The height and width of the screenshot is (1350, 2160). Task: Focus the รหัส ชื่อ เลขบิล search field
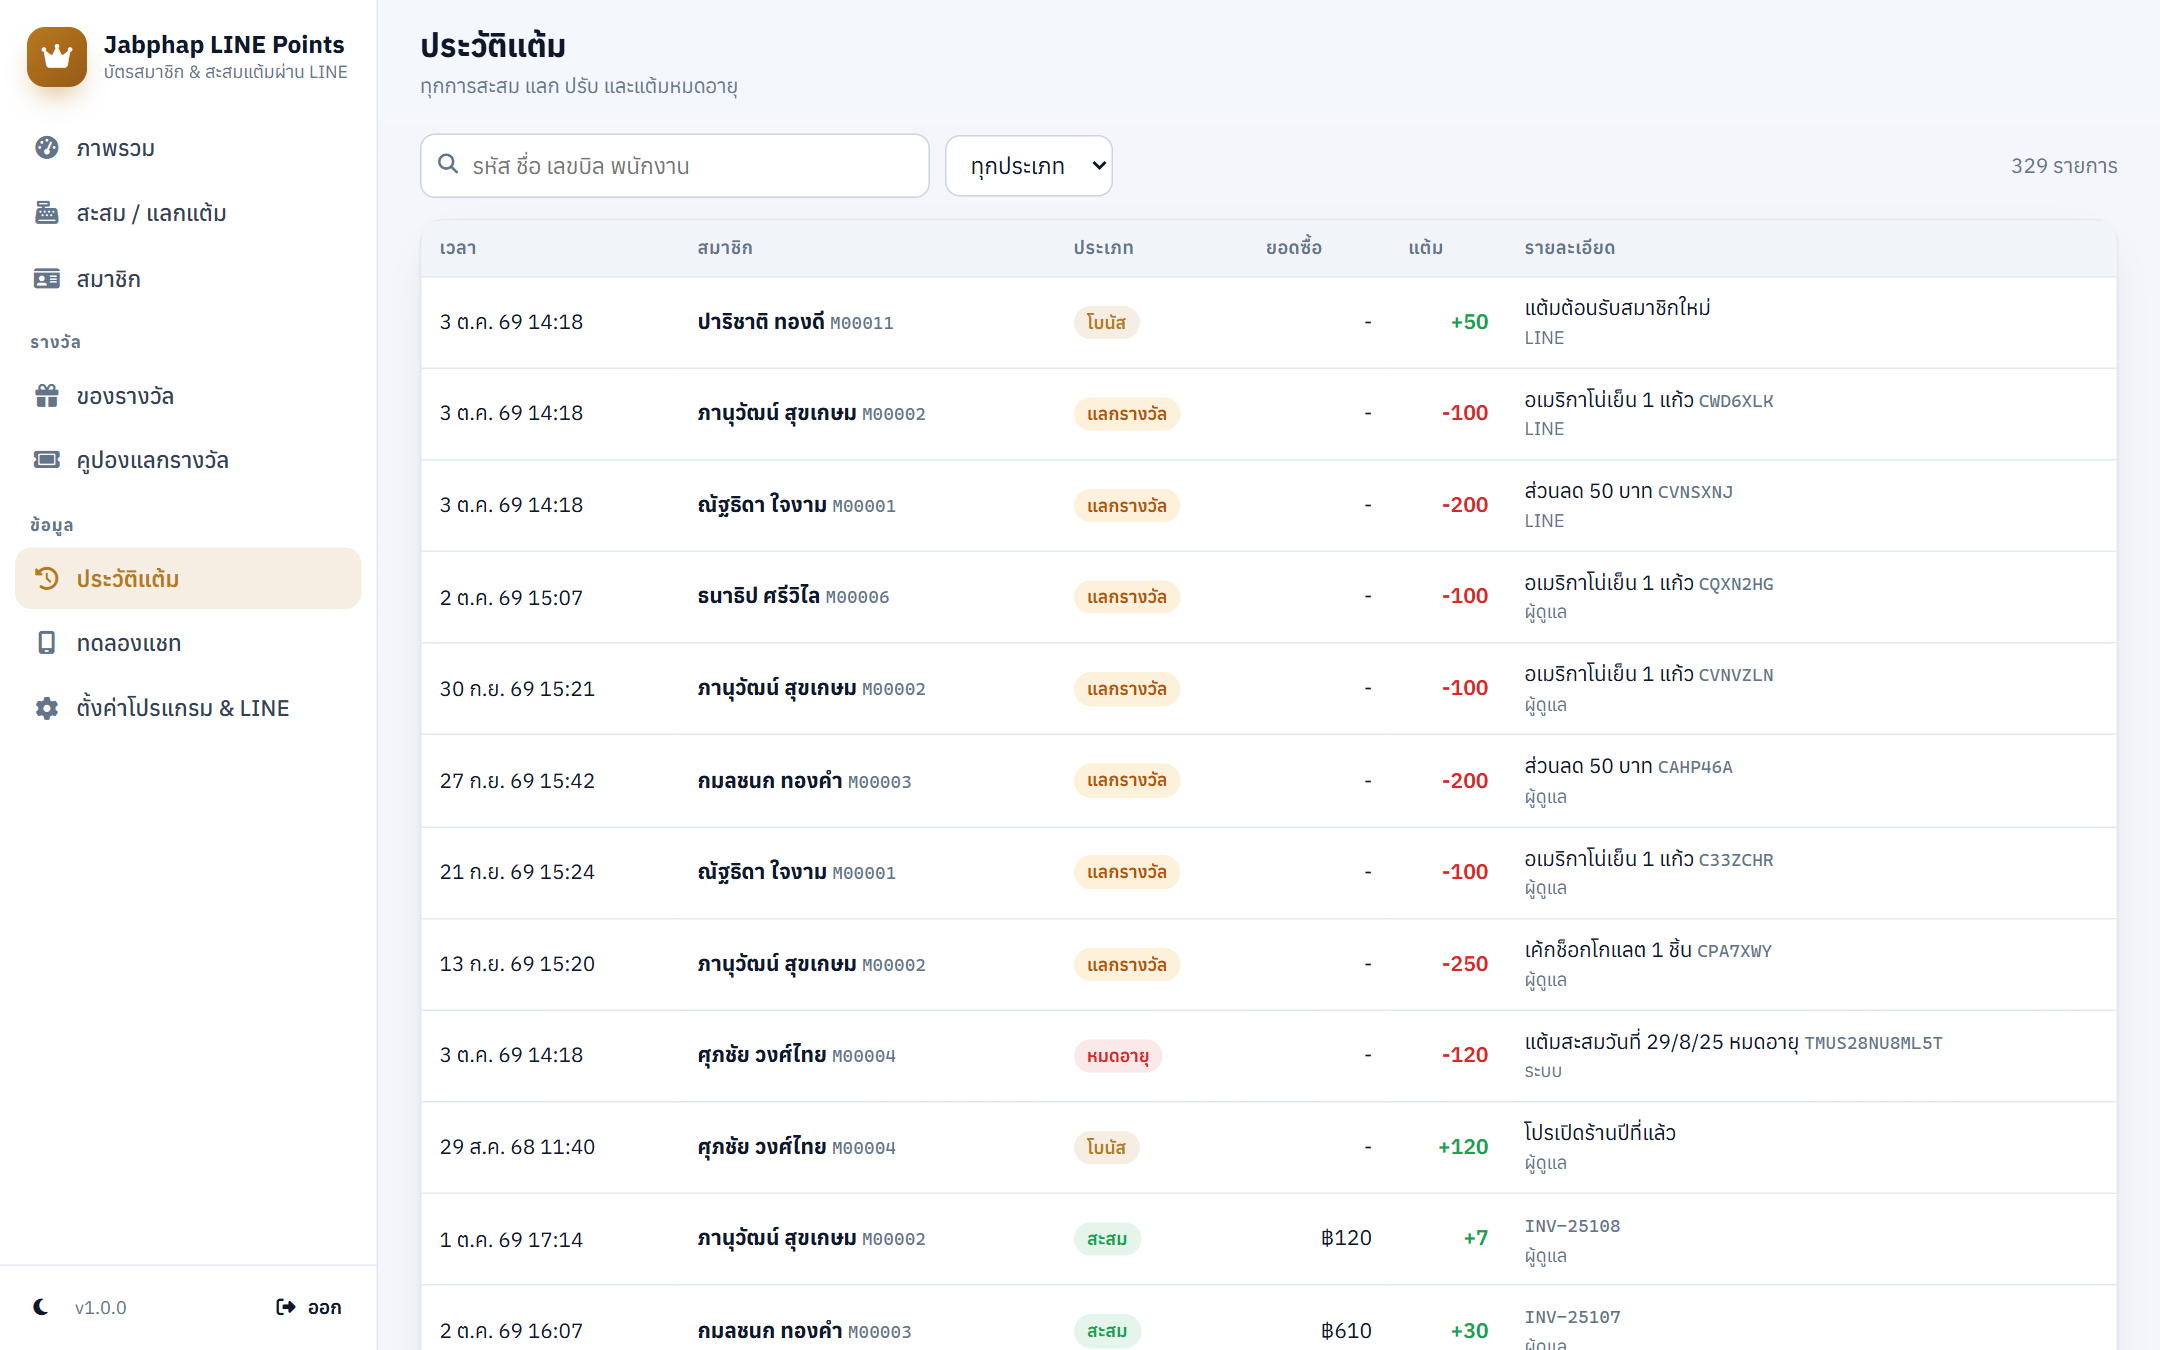pos(675,166)
